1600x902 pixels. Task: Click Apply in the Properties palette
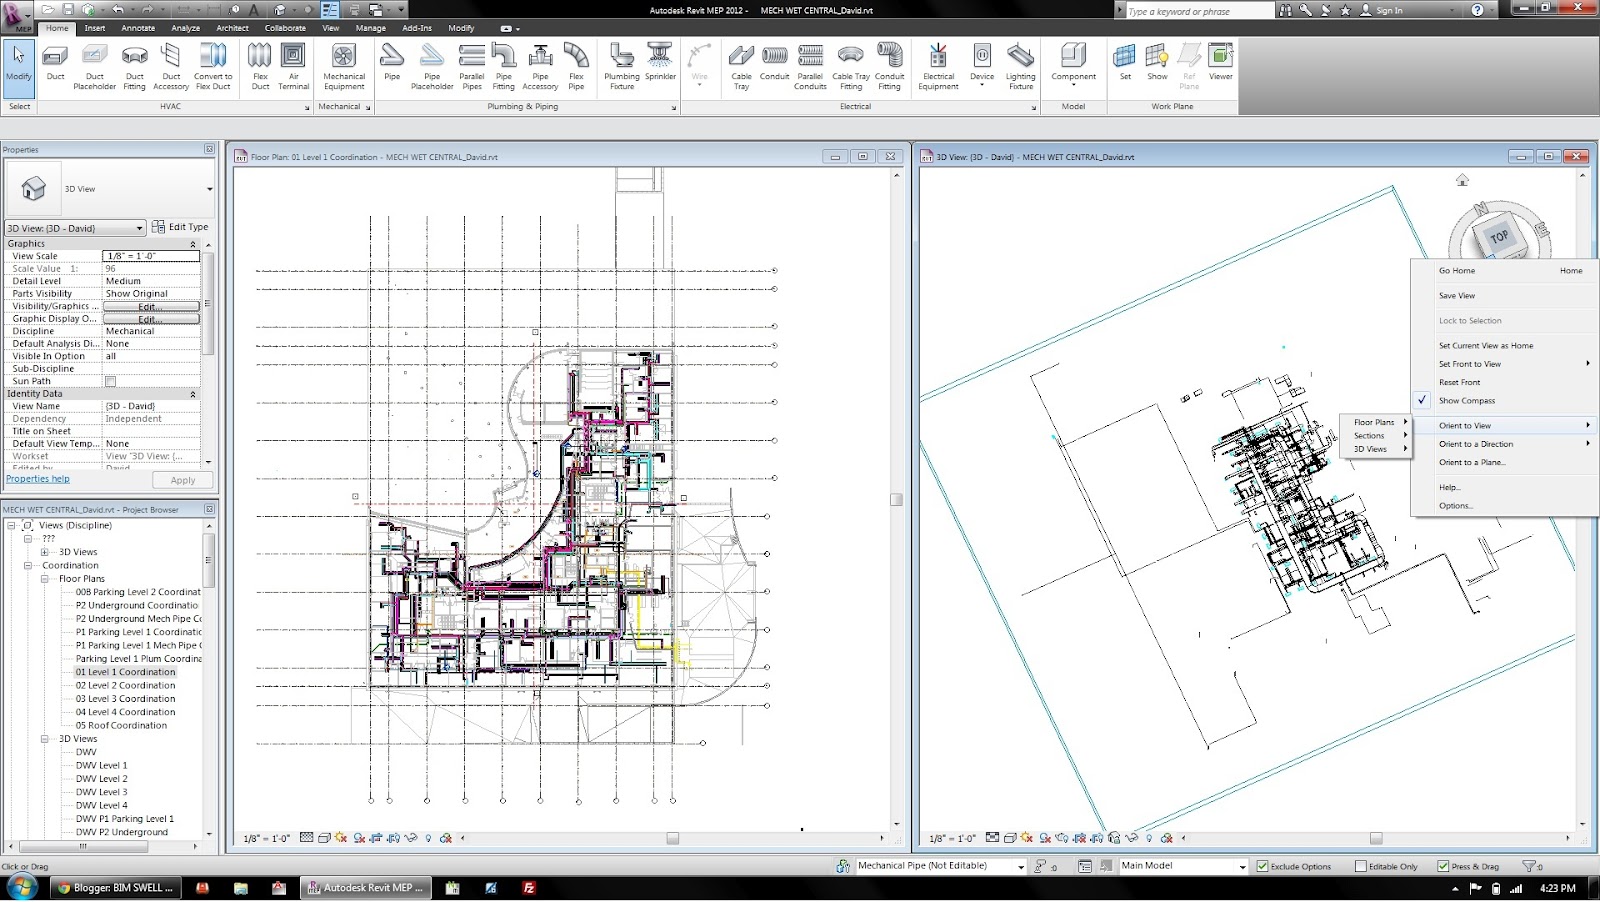click(182, 479)
